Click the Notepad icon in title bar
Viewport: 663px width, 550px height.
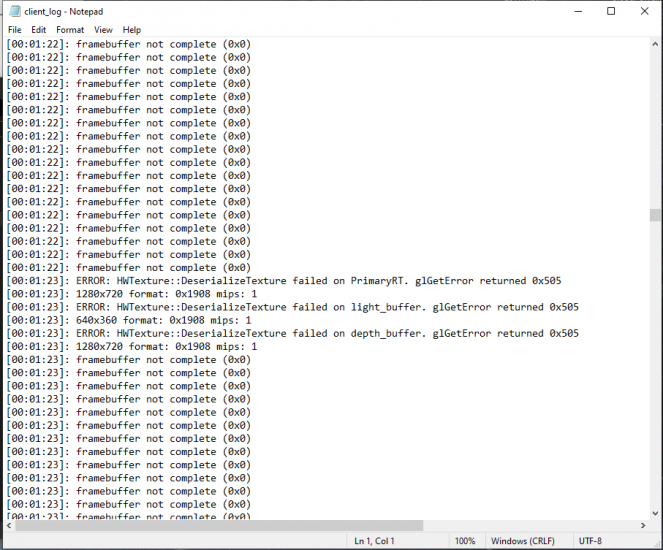15,11
